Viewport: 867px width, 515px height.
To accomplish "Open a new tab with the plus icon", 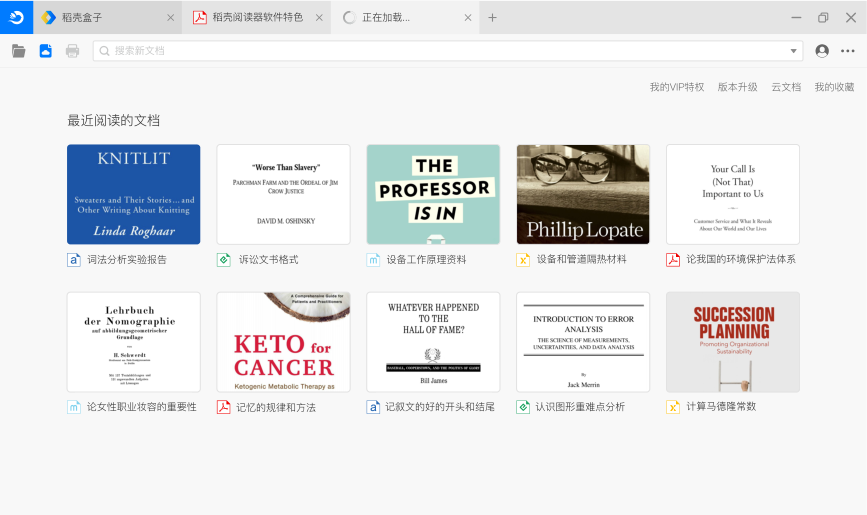I will tap(492, 17).
